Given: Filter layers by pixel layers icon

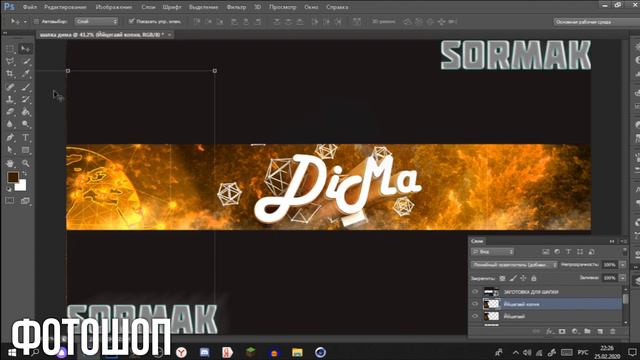Looking at the screenshot, I should [546, 252].
